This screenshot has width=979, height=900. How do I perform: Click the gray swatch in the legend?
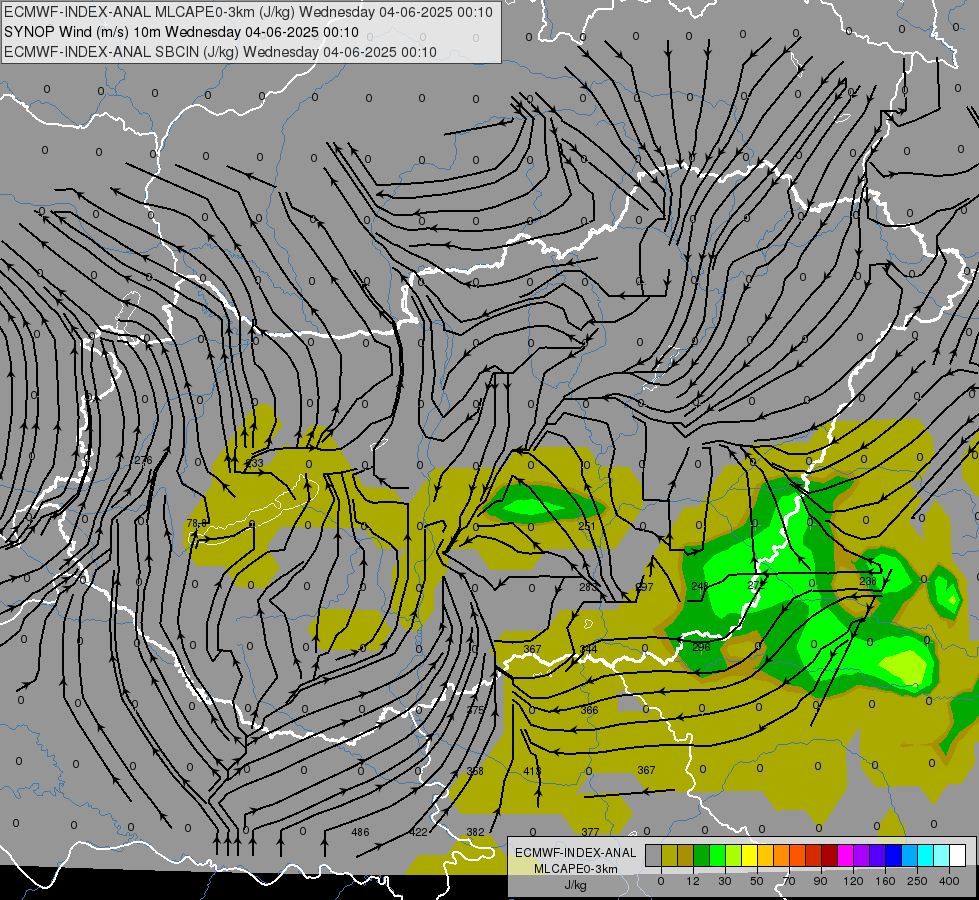point(654,856)
